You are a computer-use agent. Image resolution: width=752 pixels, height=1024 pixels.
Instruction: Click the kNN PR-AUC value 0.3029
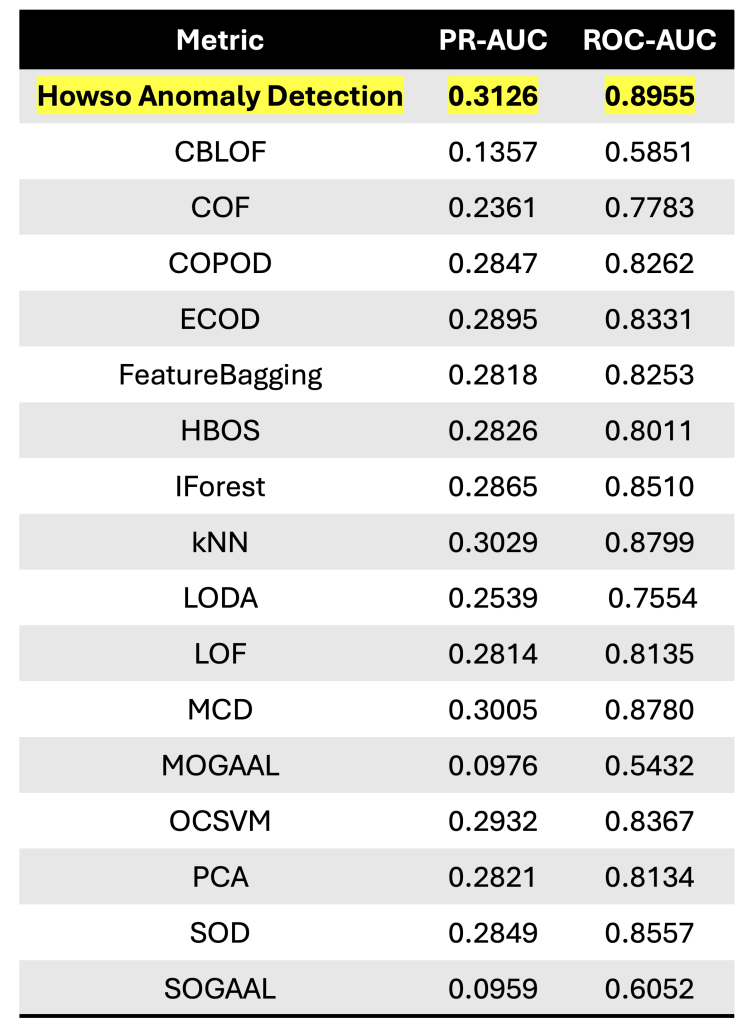pos(493,543)
